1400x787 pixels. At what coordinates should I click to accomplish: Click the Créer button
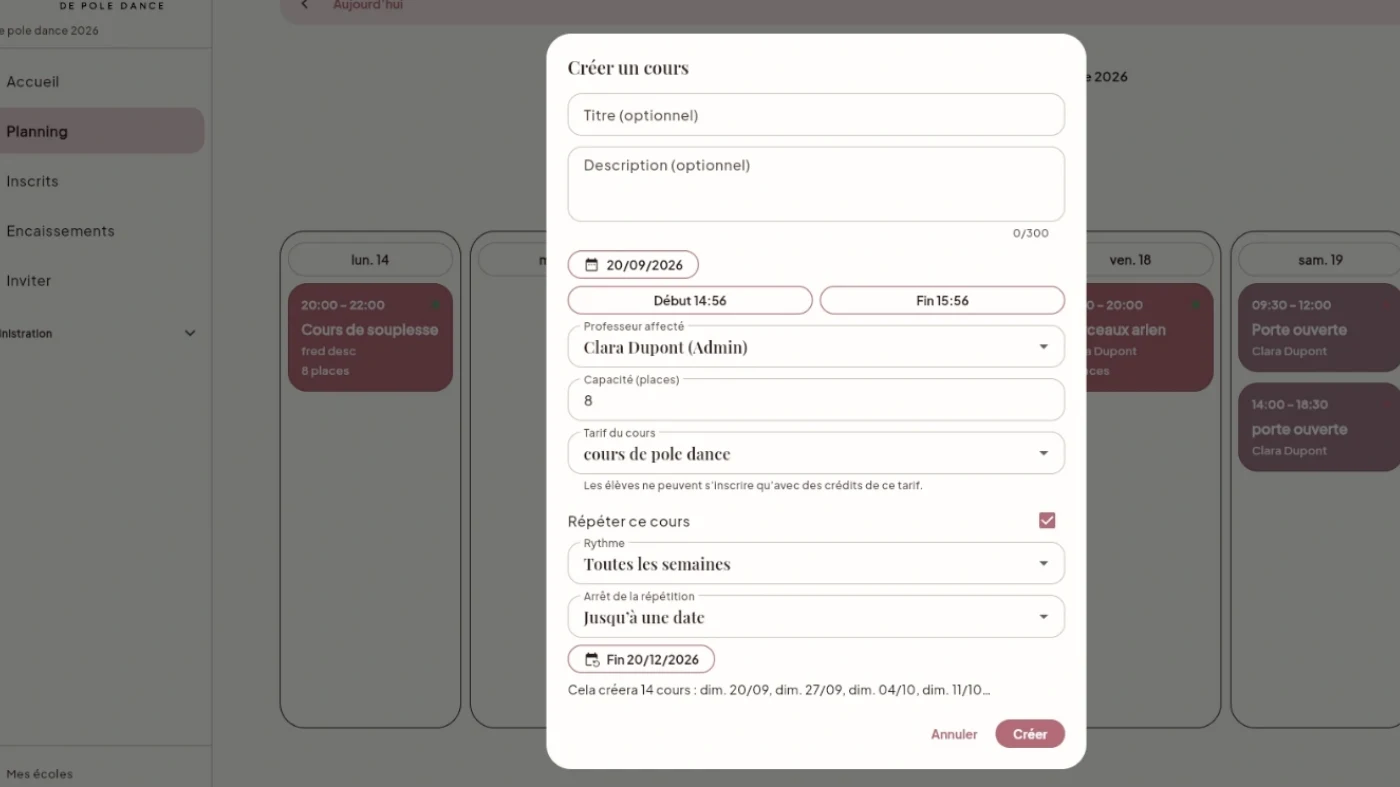pos(1030,734)
